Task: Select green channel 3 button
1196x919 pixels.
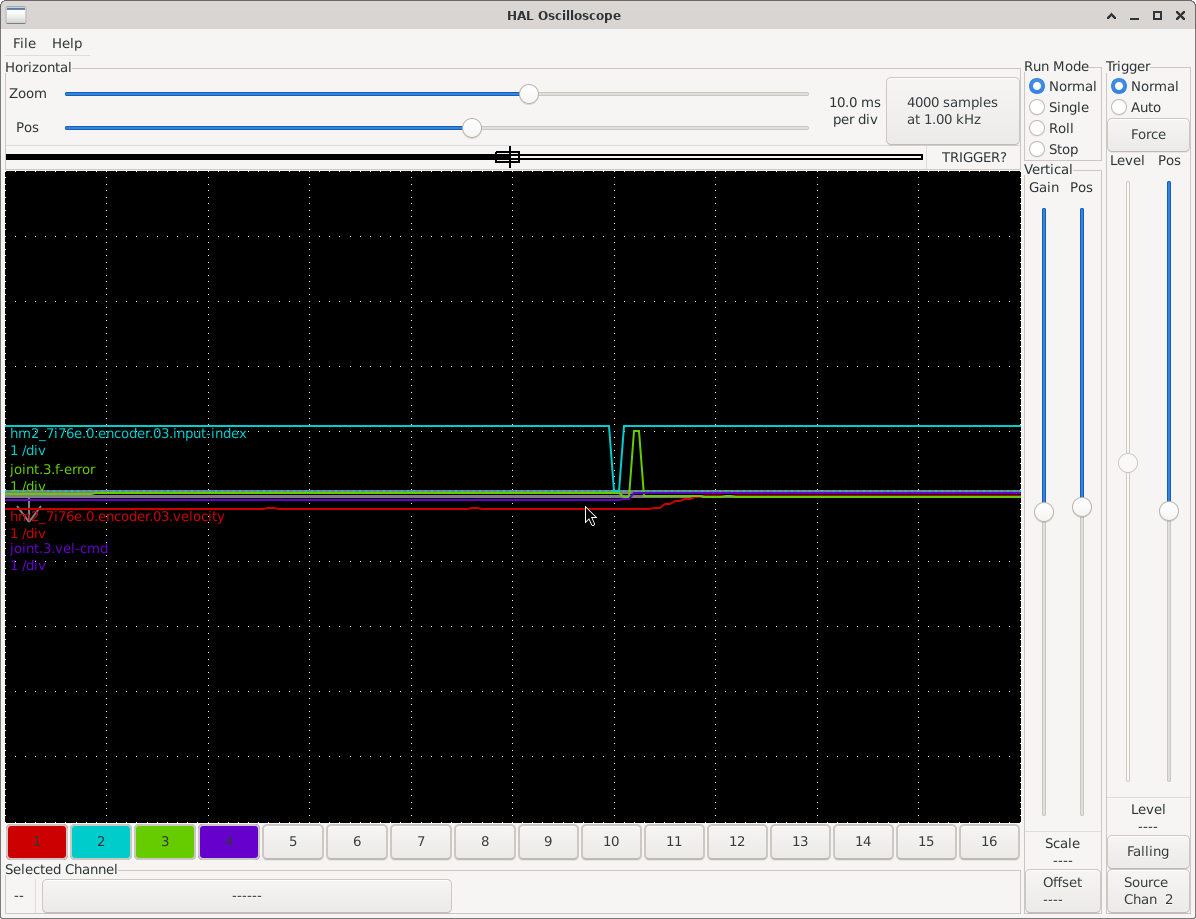Action: [165, 841]
